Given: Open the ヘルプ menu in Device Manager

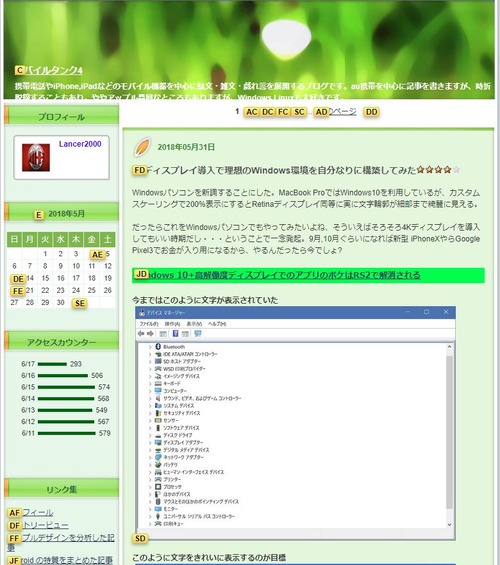Looking at the screenshot, I should tap(217, 324).
